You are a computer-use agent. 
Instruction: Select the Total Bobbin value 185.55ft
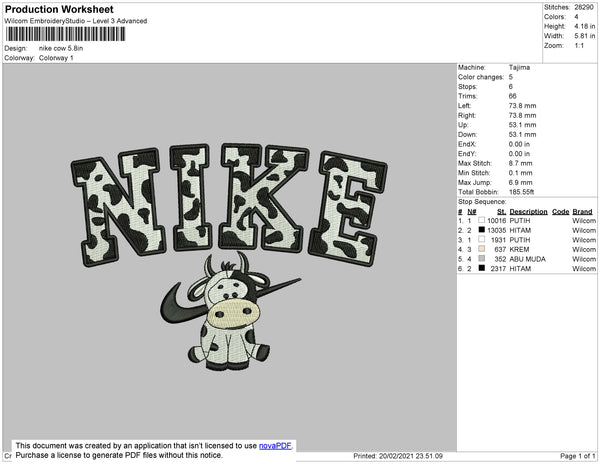pos(521,192)
